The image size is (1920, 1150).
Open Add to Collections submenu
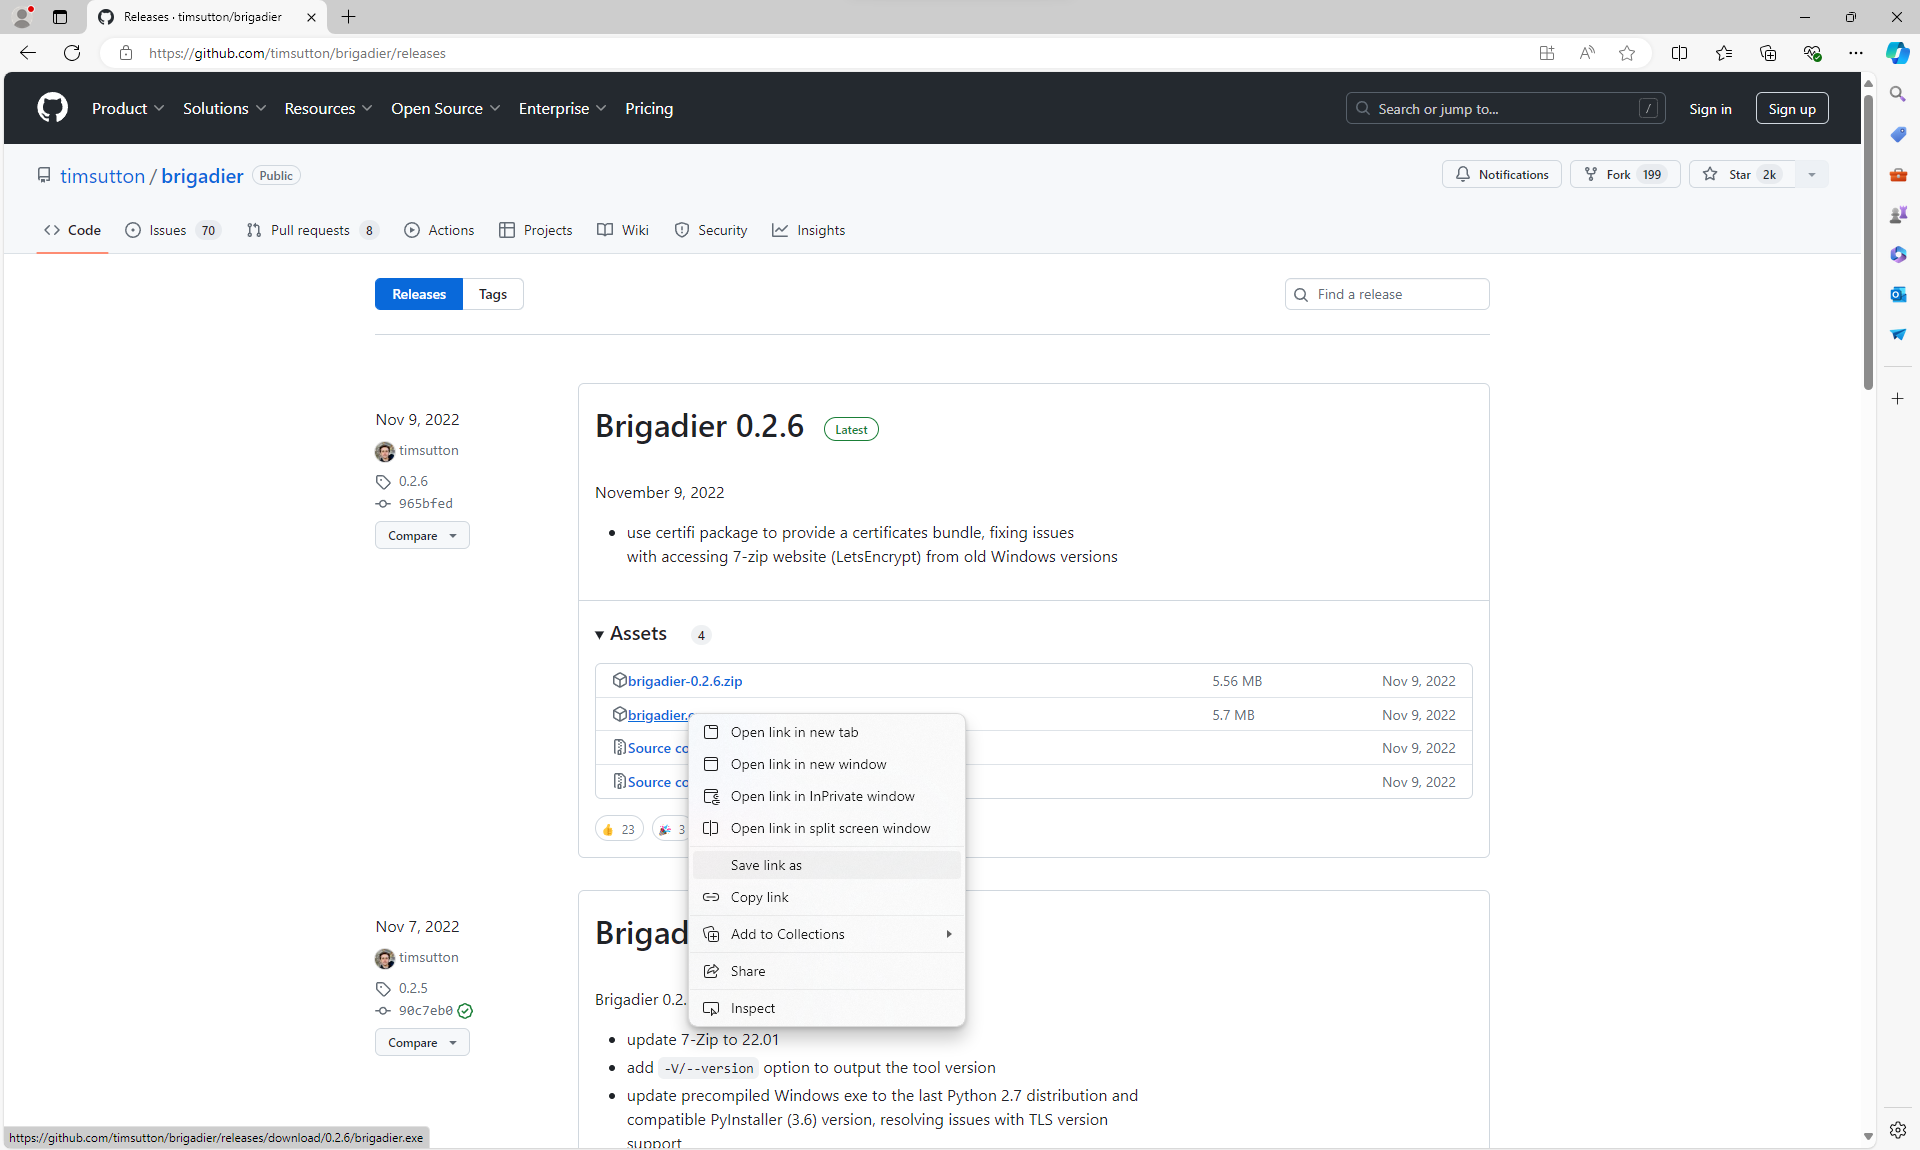point(827,934)
